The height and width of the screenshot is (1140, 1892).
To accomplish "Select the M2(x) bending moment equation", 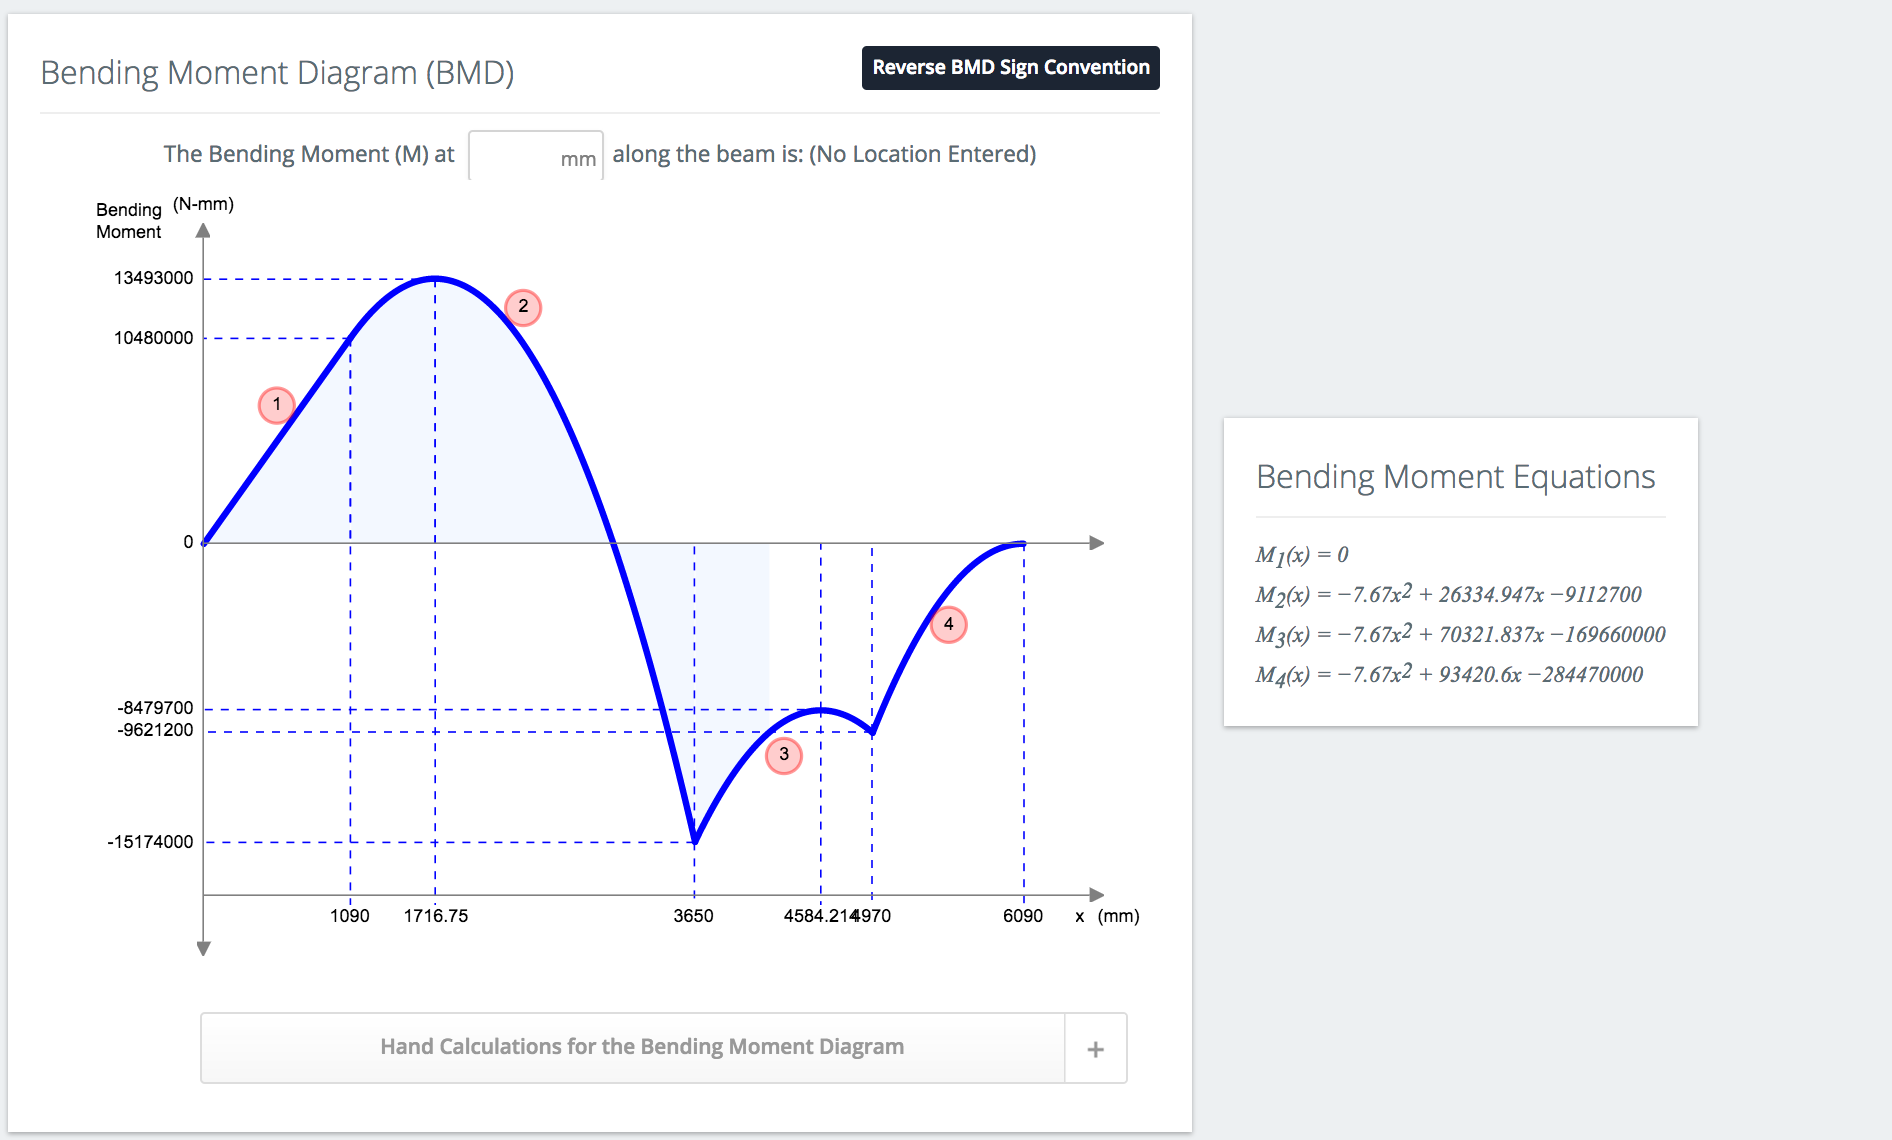I will coord(1448,595).
